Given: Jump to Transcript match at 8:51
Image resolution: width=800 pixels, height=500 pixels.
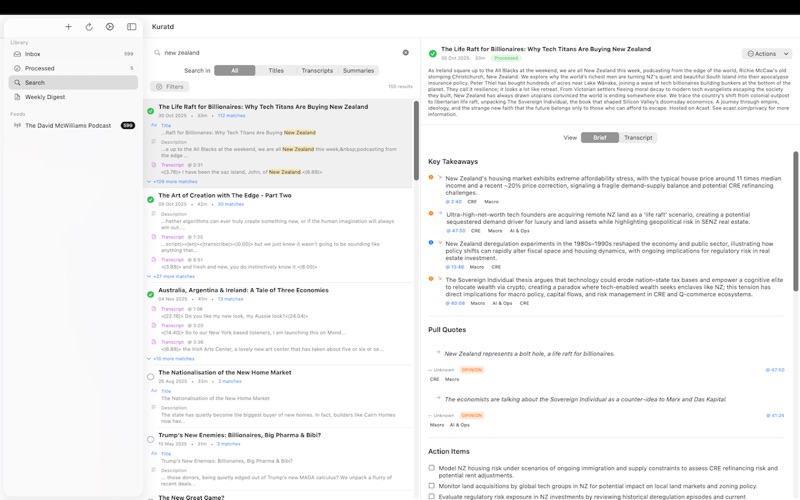Looking at the screenshot, I should pyautogui.click(x=182, y=260).
